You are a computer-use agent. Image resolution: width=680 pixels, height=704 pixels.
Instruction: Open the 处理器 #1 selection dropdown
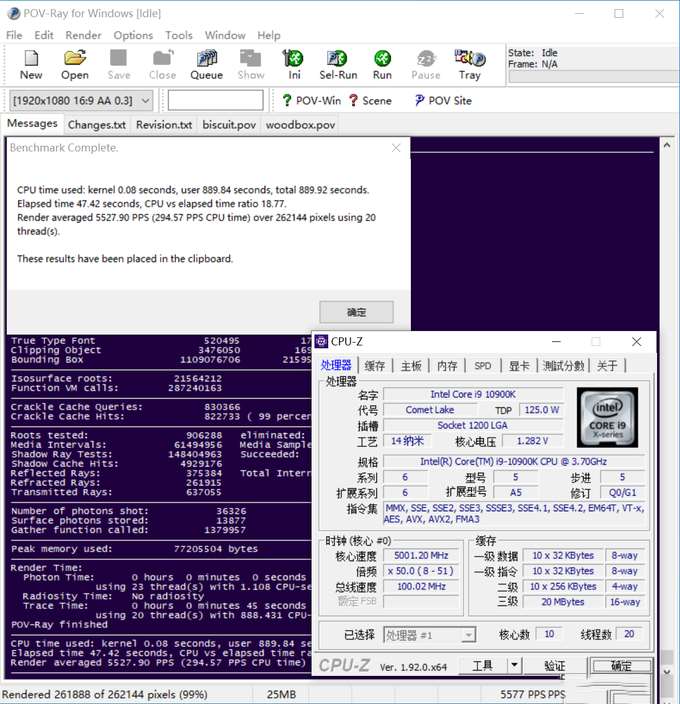point(430,635)
